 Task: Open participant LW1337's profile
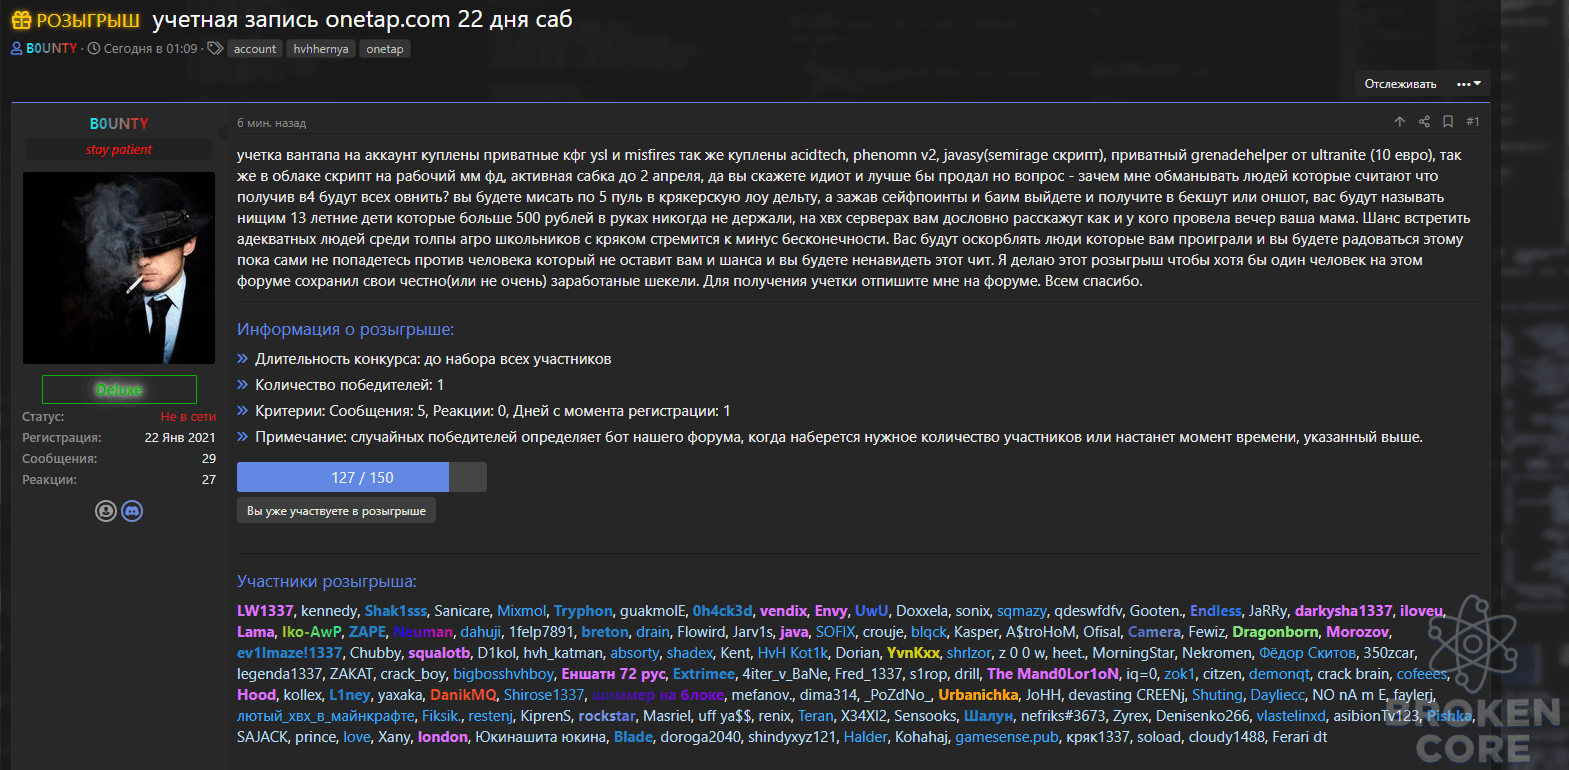tap(265, 611)
